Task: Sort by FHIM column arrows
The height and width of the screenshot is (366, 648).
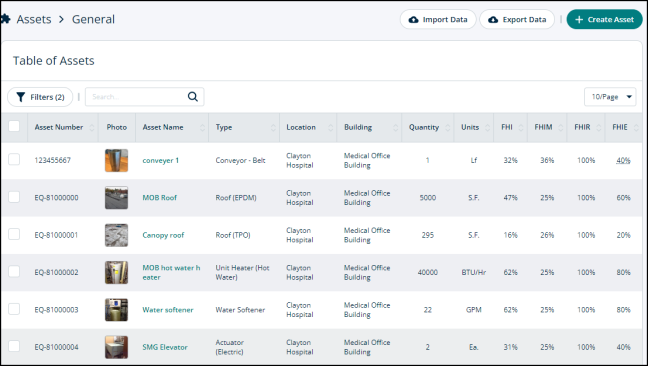Action: point(561,128)
